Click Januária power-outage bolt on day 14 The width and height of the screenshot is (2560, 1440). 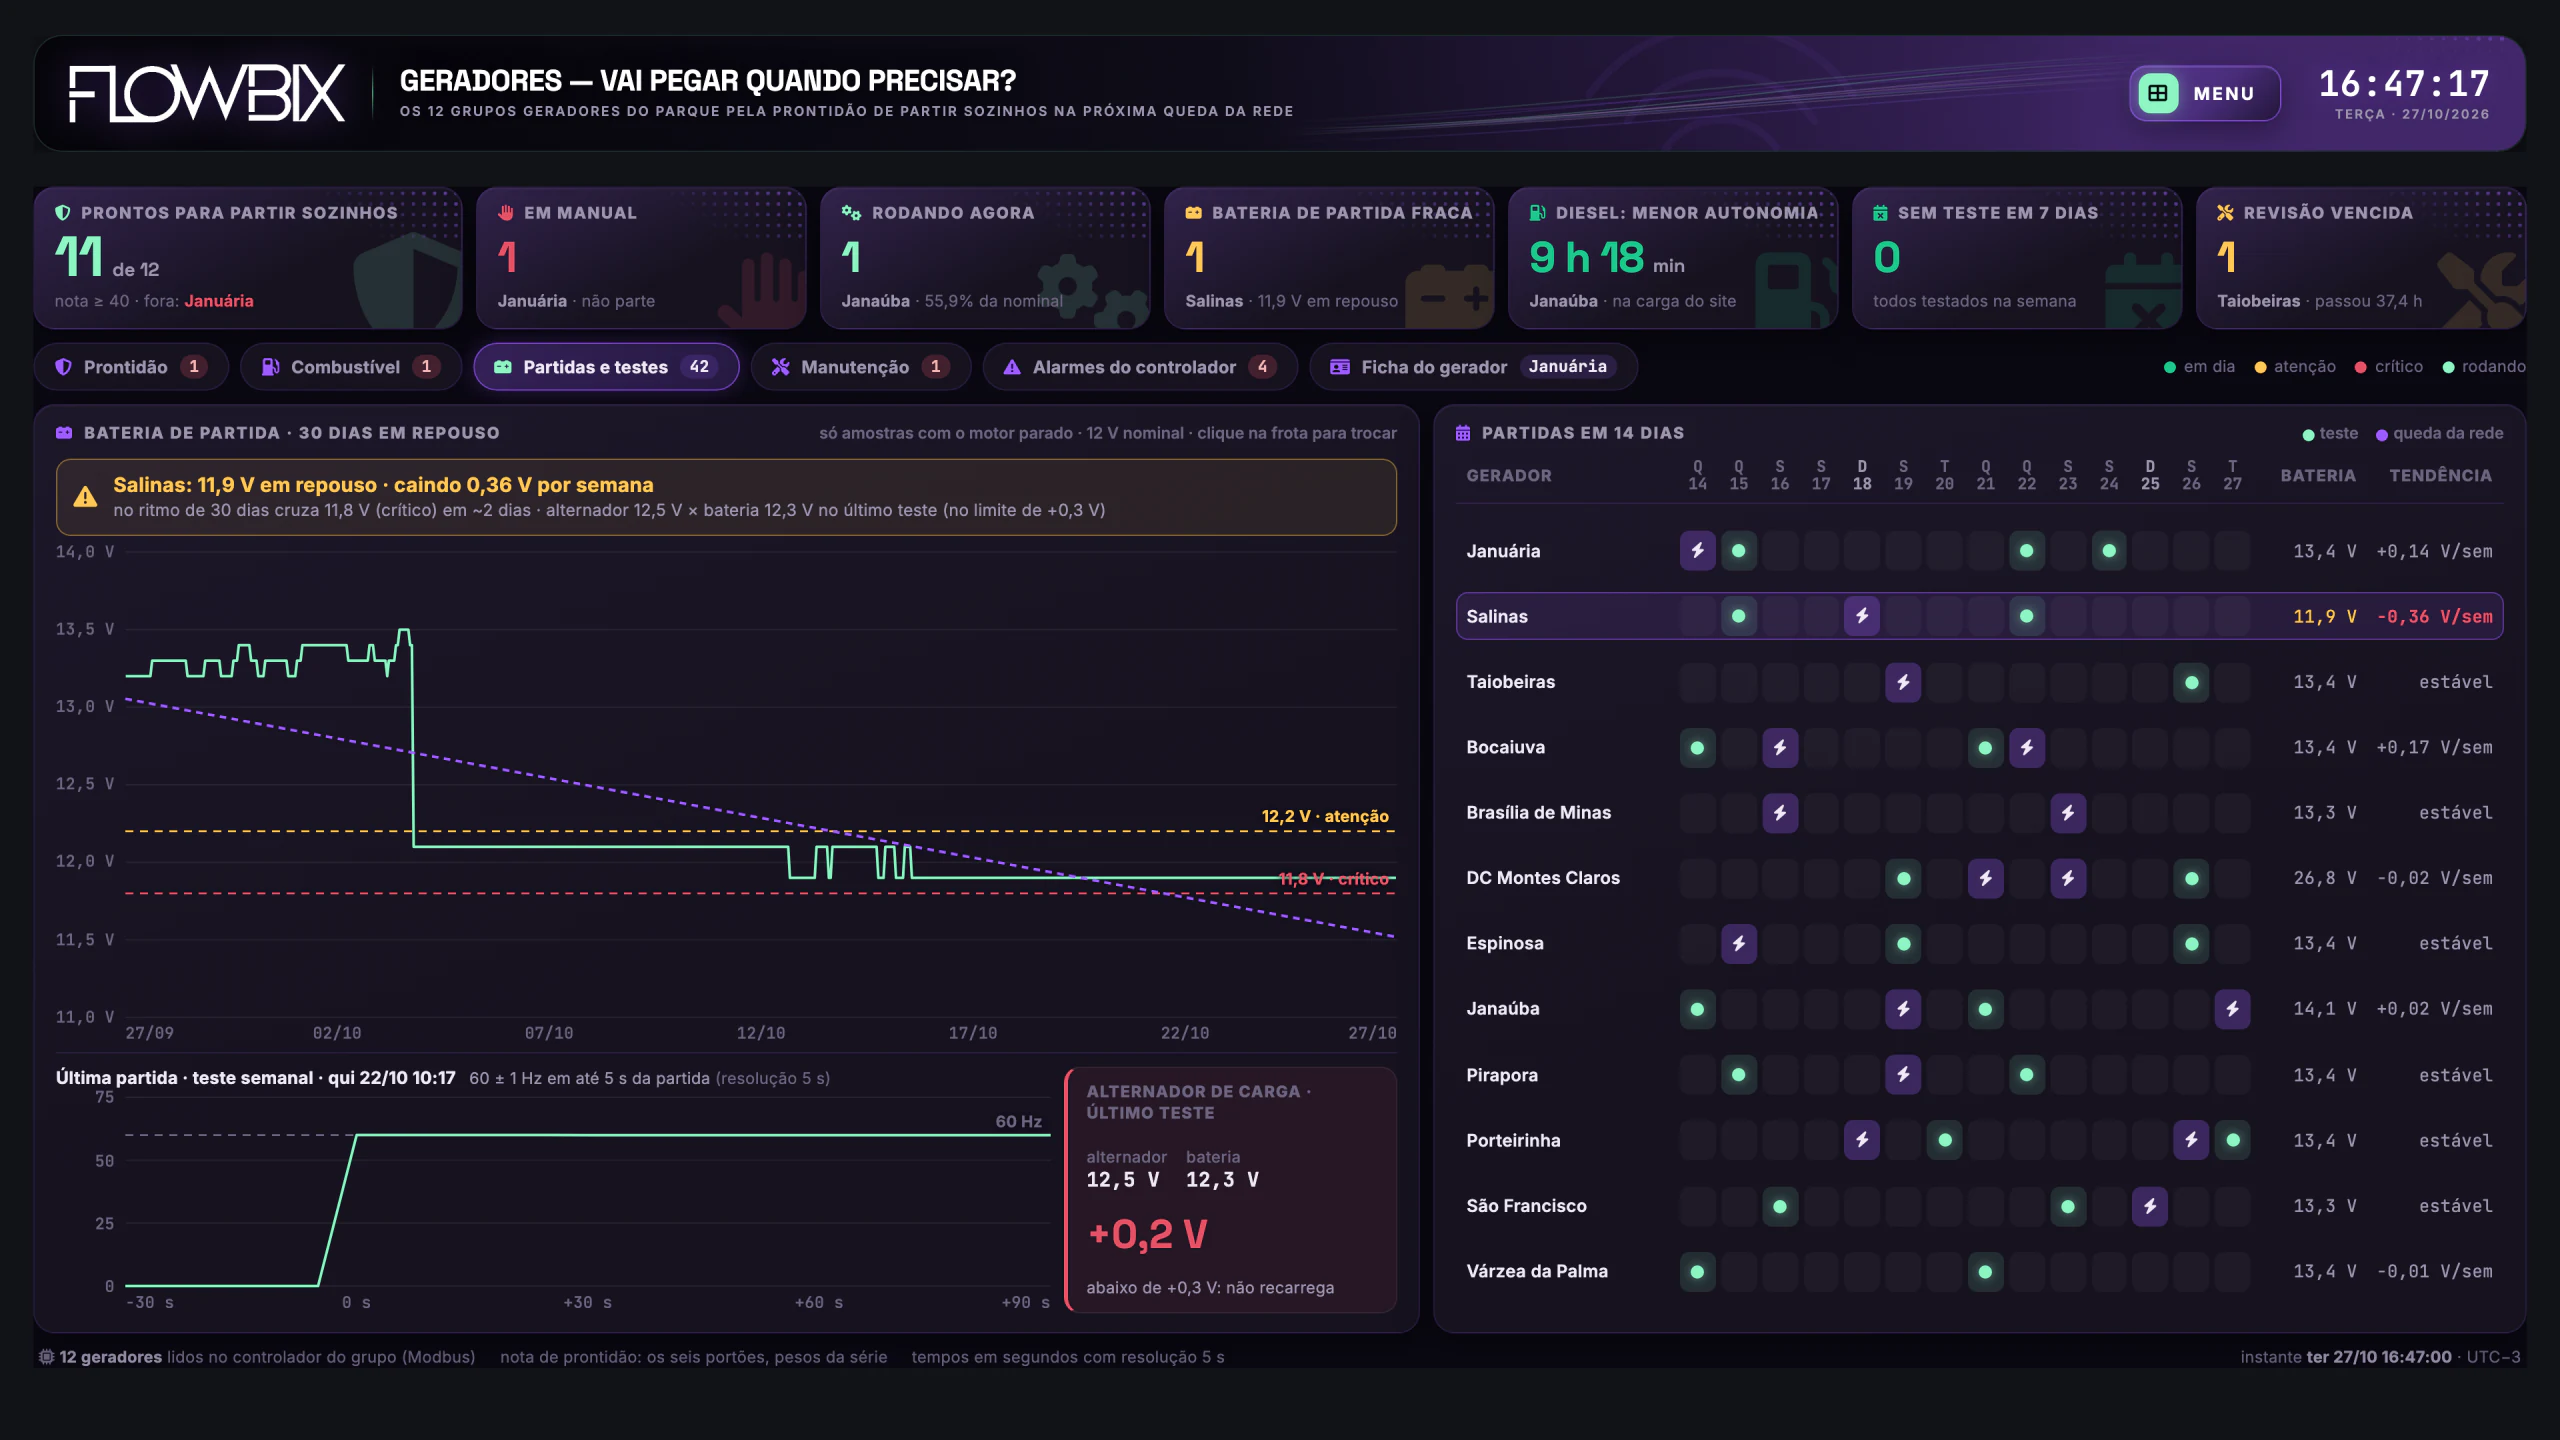point(1697,551)
